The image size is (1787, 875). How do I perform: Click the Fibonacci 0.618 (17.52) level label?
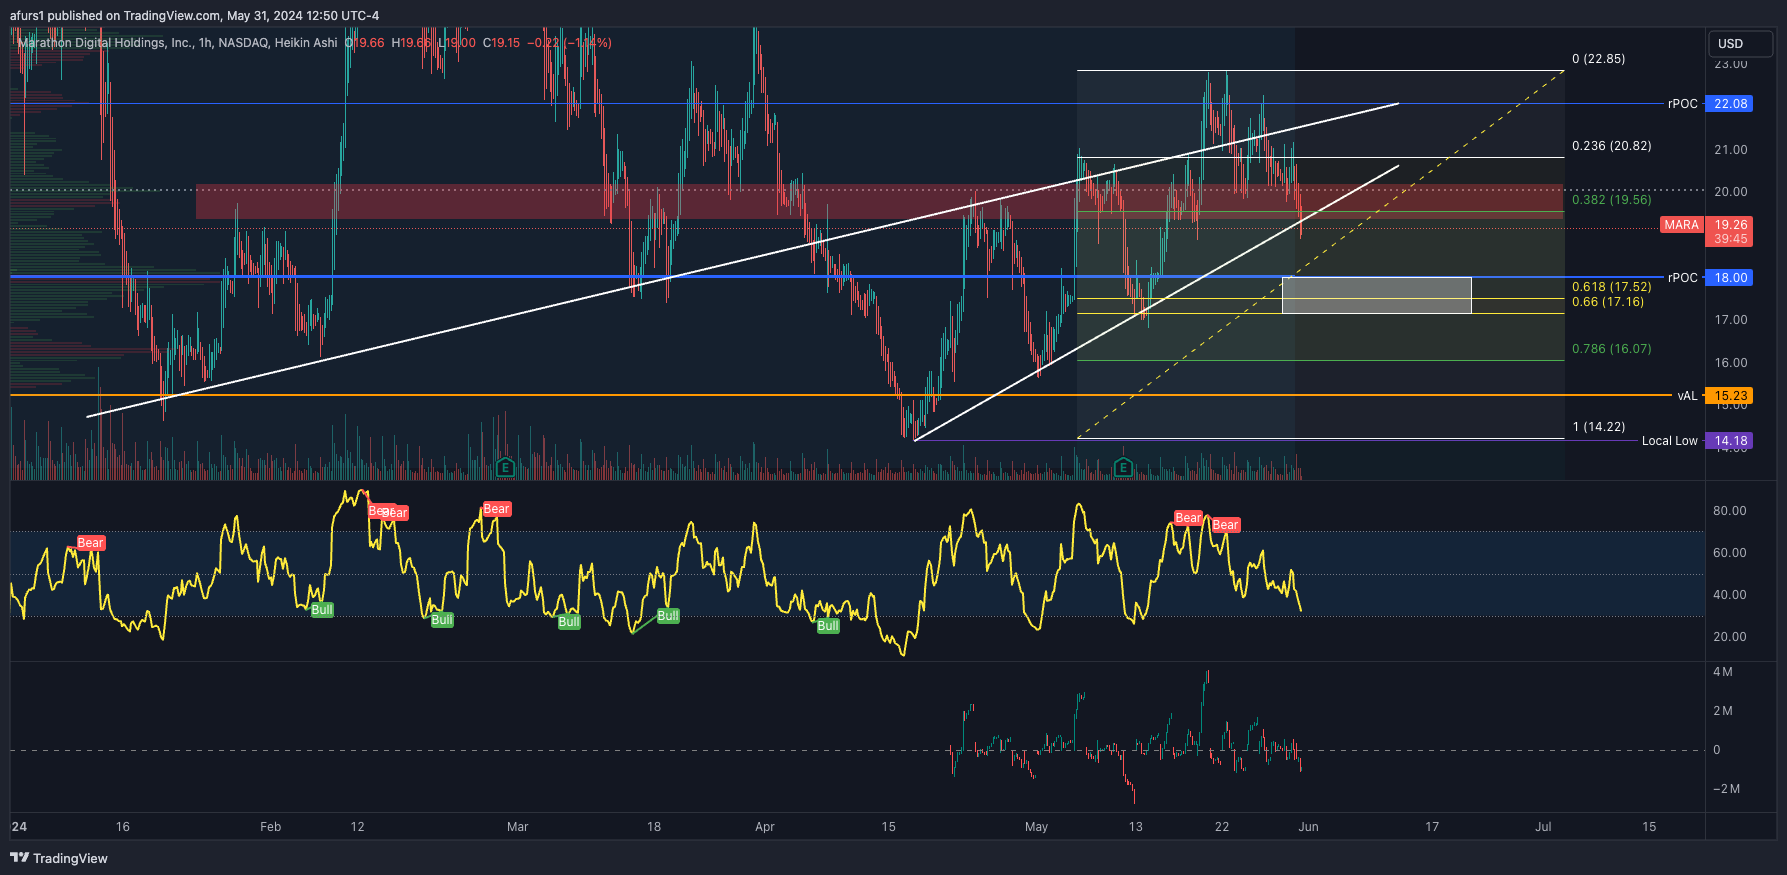coord(1611,287)
